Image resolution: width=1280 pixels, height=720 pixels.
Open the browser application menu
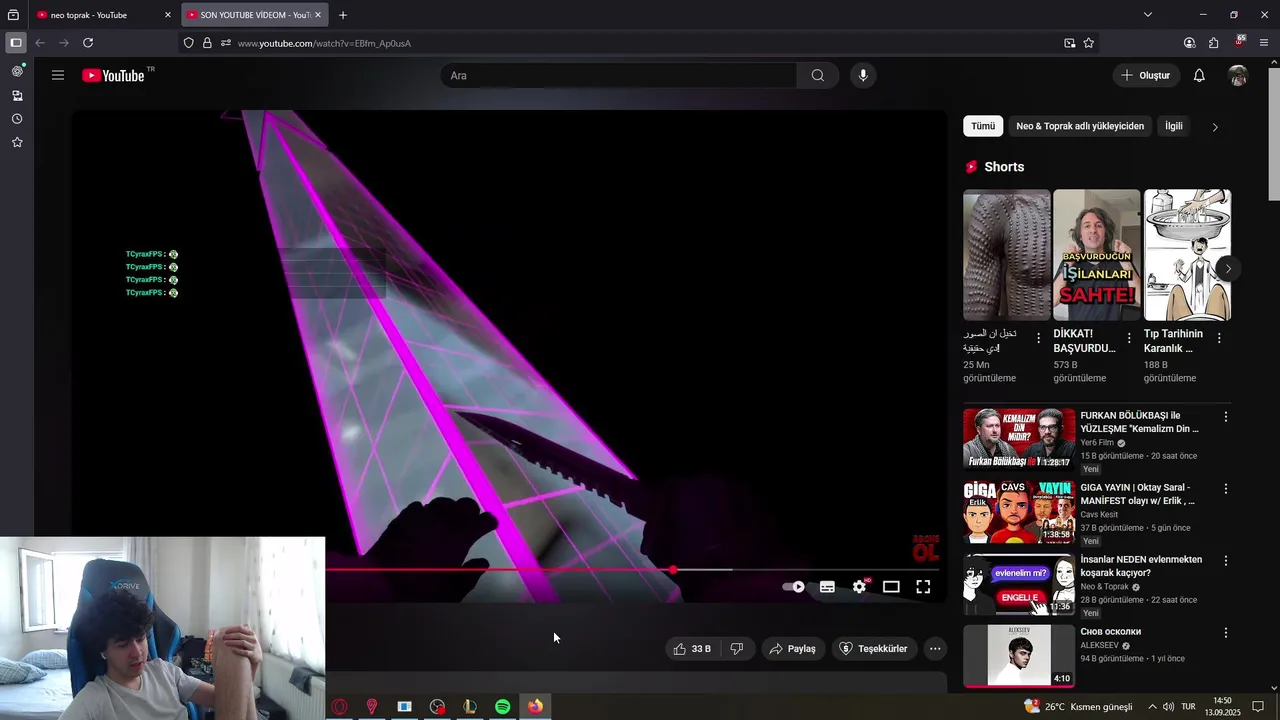click(1264, 43)
